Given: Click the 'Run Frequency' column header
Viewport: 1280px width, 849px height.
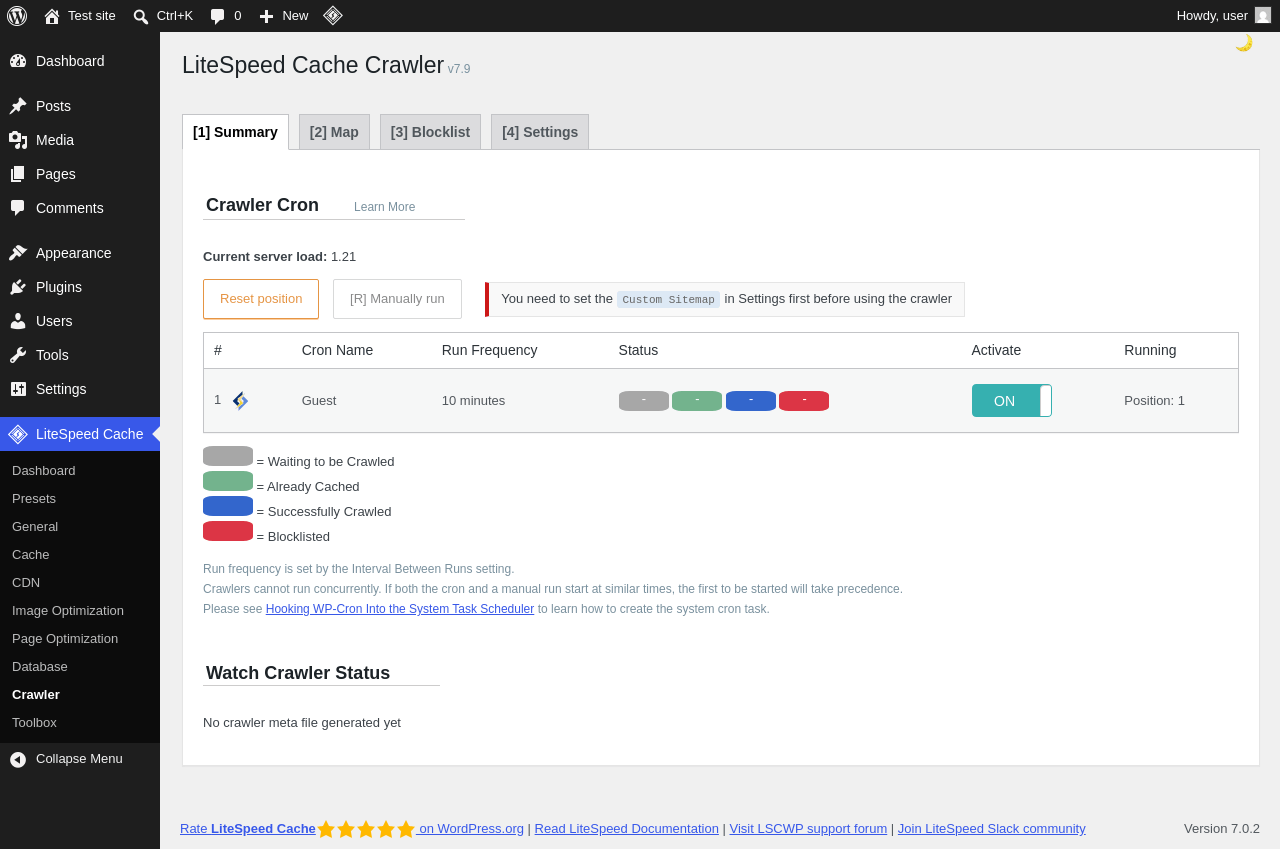Looking at the screenshot, I should [x=490, y=350].
